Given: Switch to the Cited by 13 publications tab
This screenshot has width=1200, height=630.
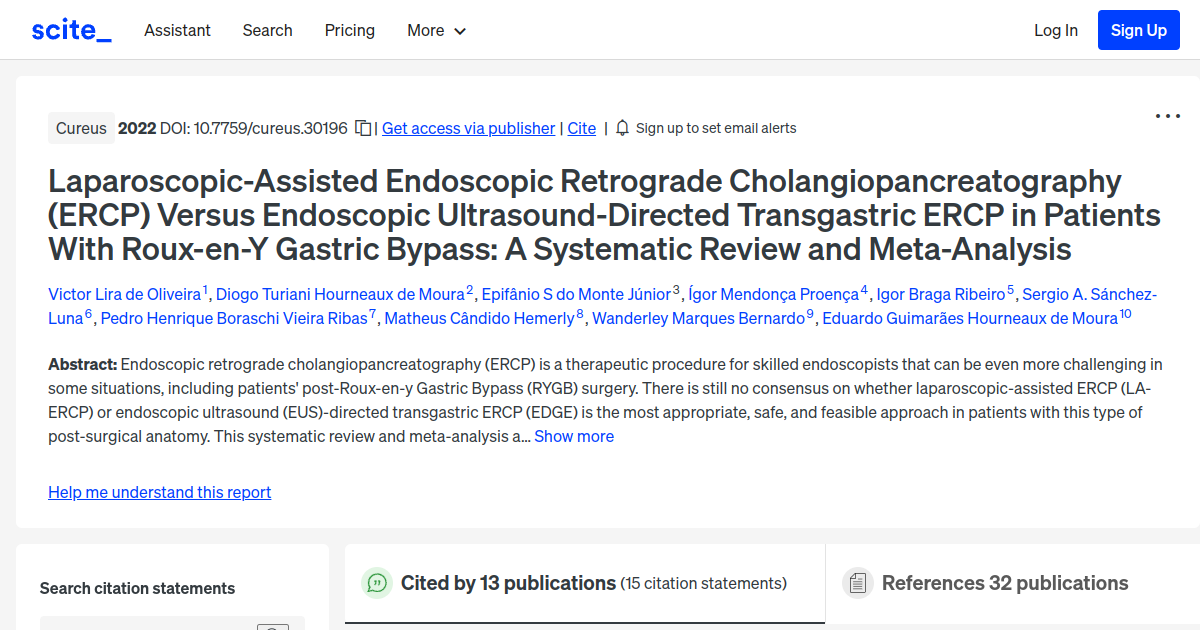Looking at the screenshot, I should click(508, 582).
